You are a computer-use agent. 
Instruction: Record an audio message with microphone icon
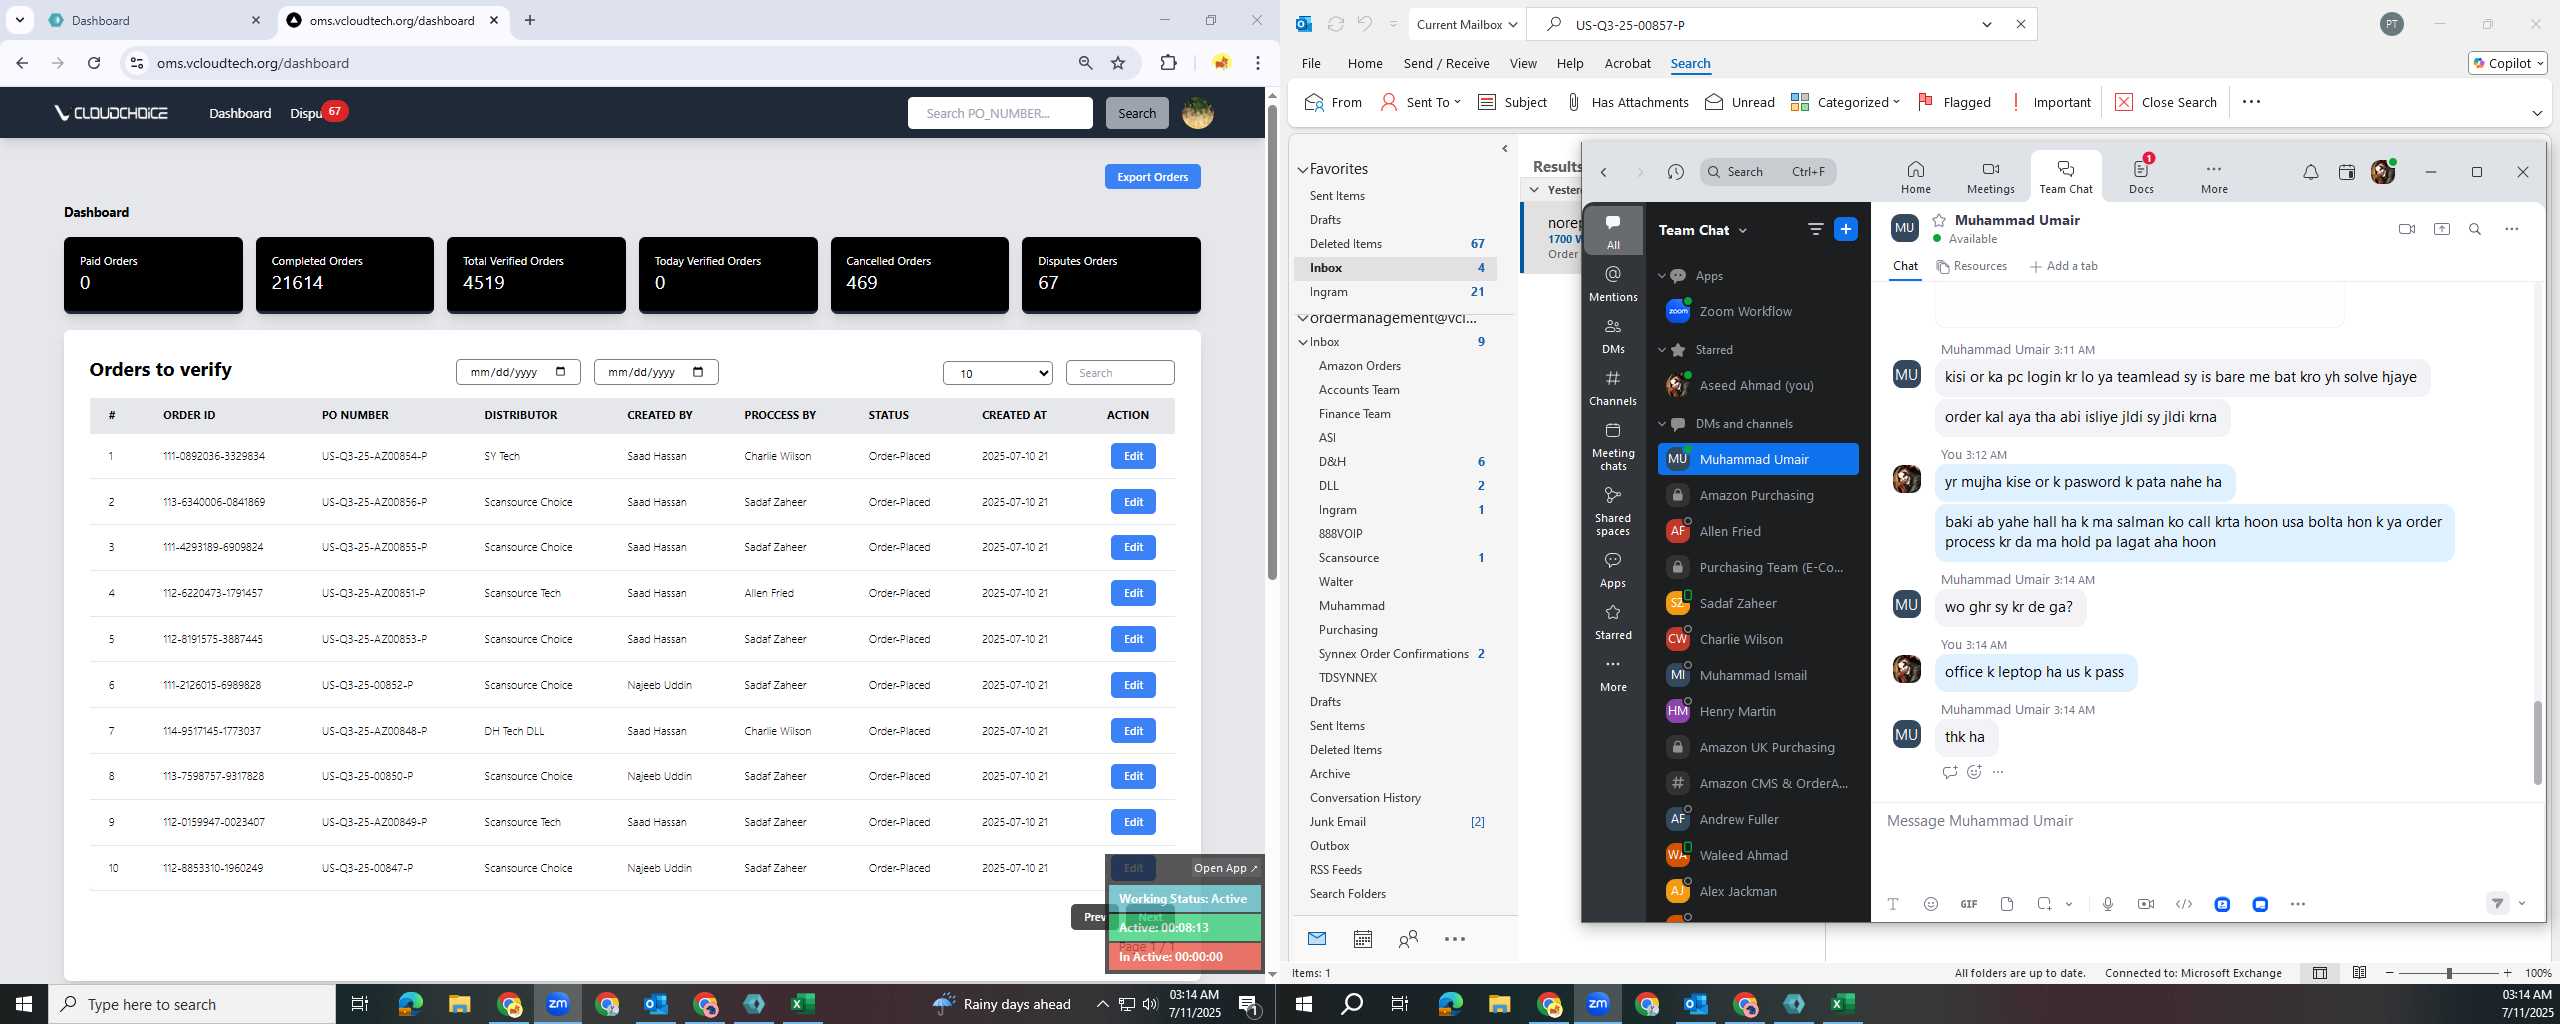coord(2107,904)
